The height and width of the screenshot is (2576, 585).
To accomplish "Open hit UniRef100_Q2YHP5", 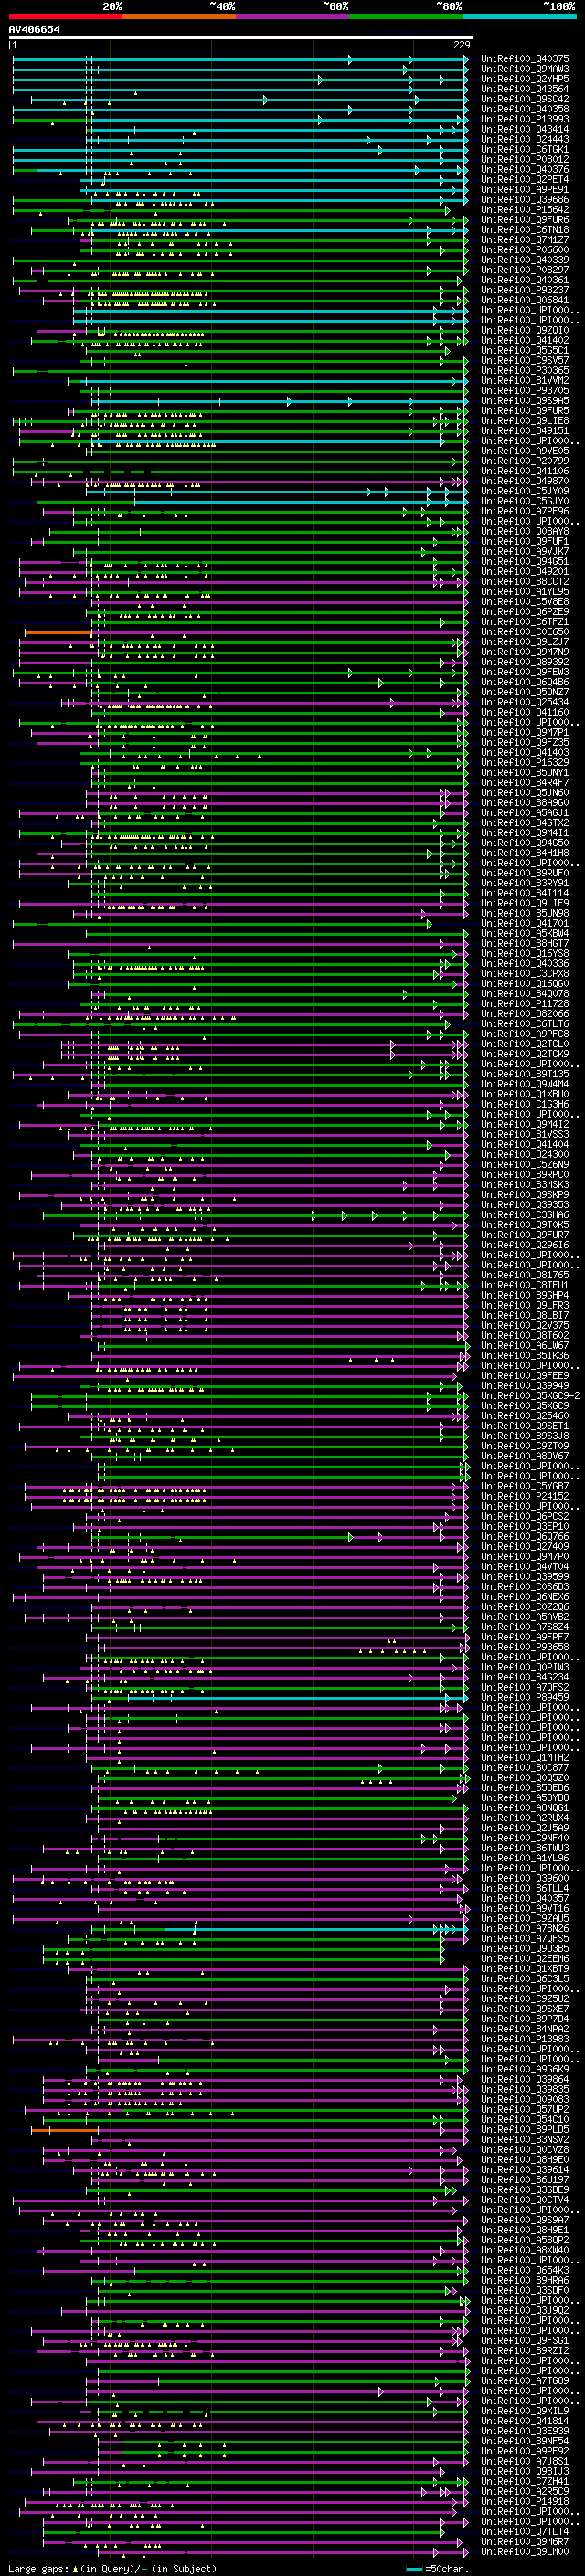I will click(524, 79).
